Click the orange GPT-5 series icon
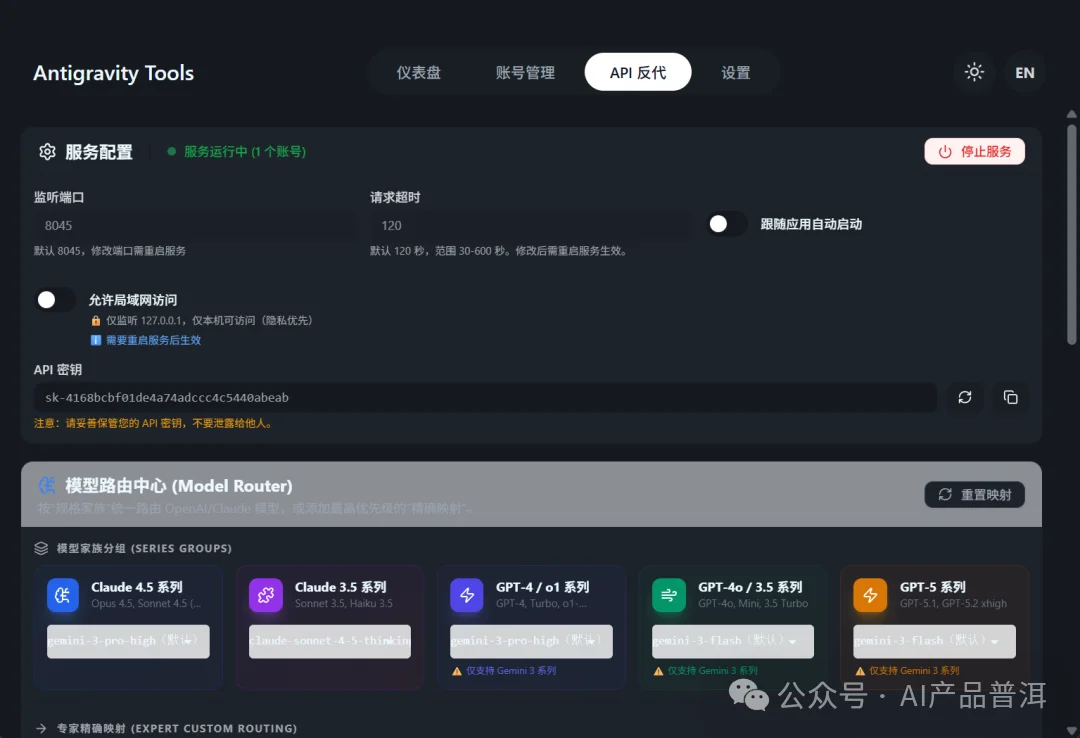Screen dimensions: 1080x738 point(869,595)
